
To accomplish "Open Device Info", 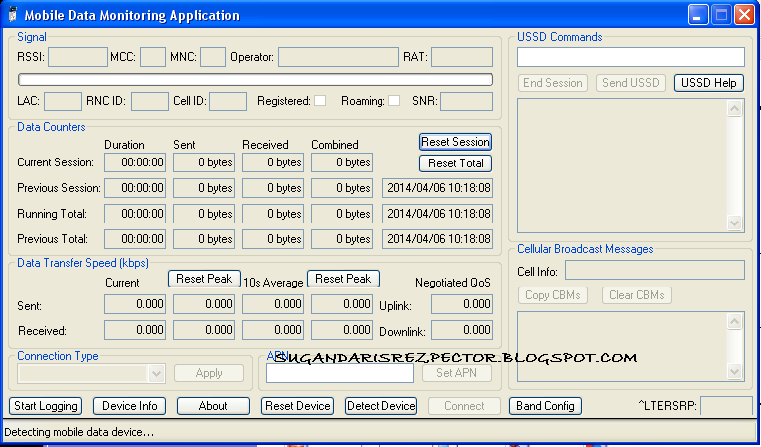I will point(129,406).
